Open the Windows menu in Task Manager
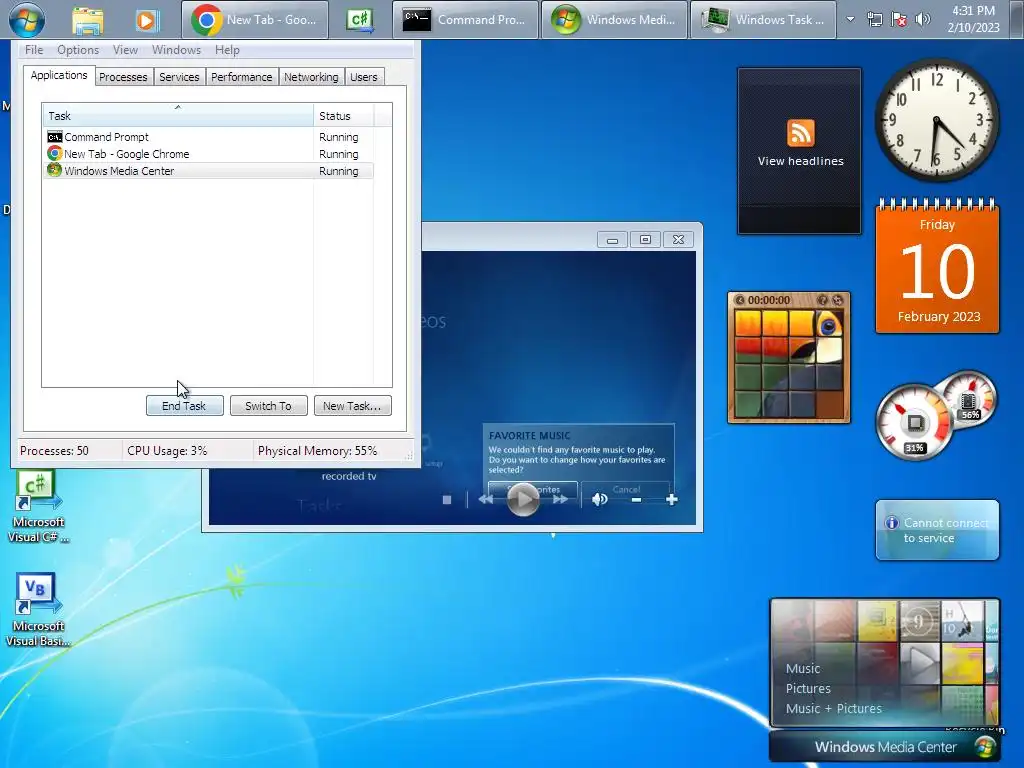1024x768 pixels. (176, 50)
